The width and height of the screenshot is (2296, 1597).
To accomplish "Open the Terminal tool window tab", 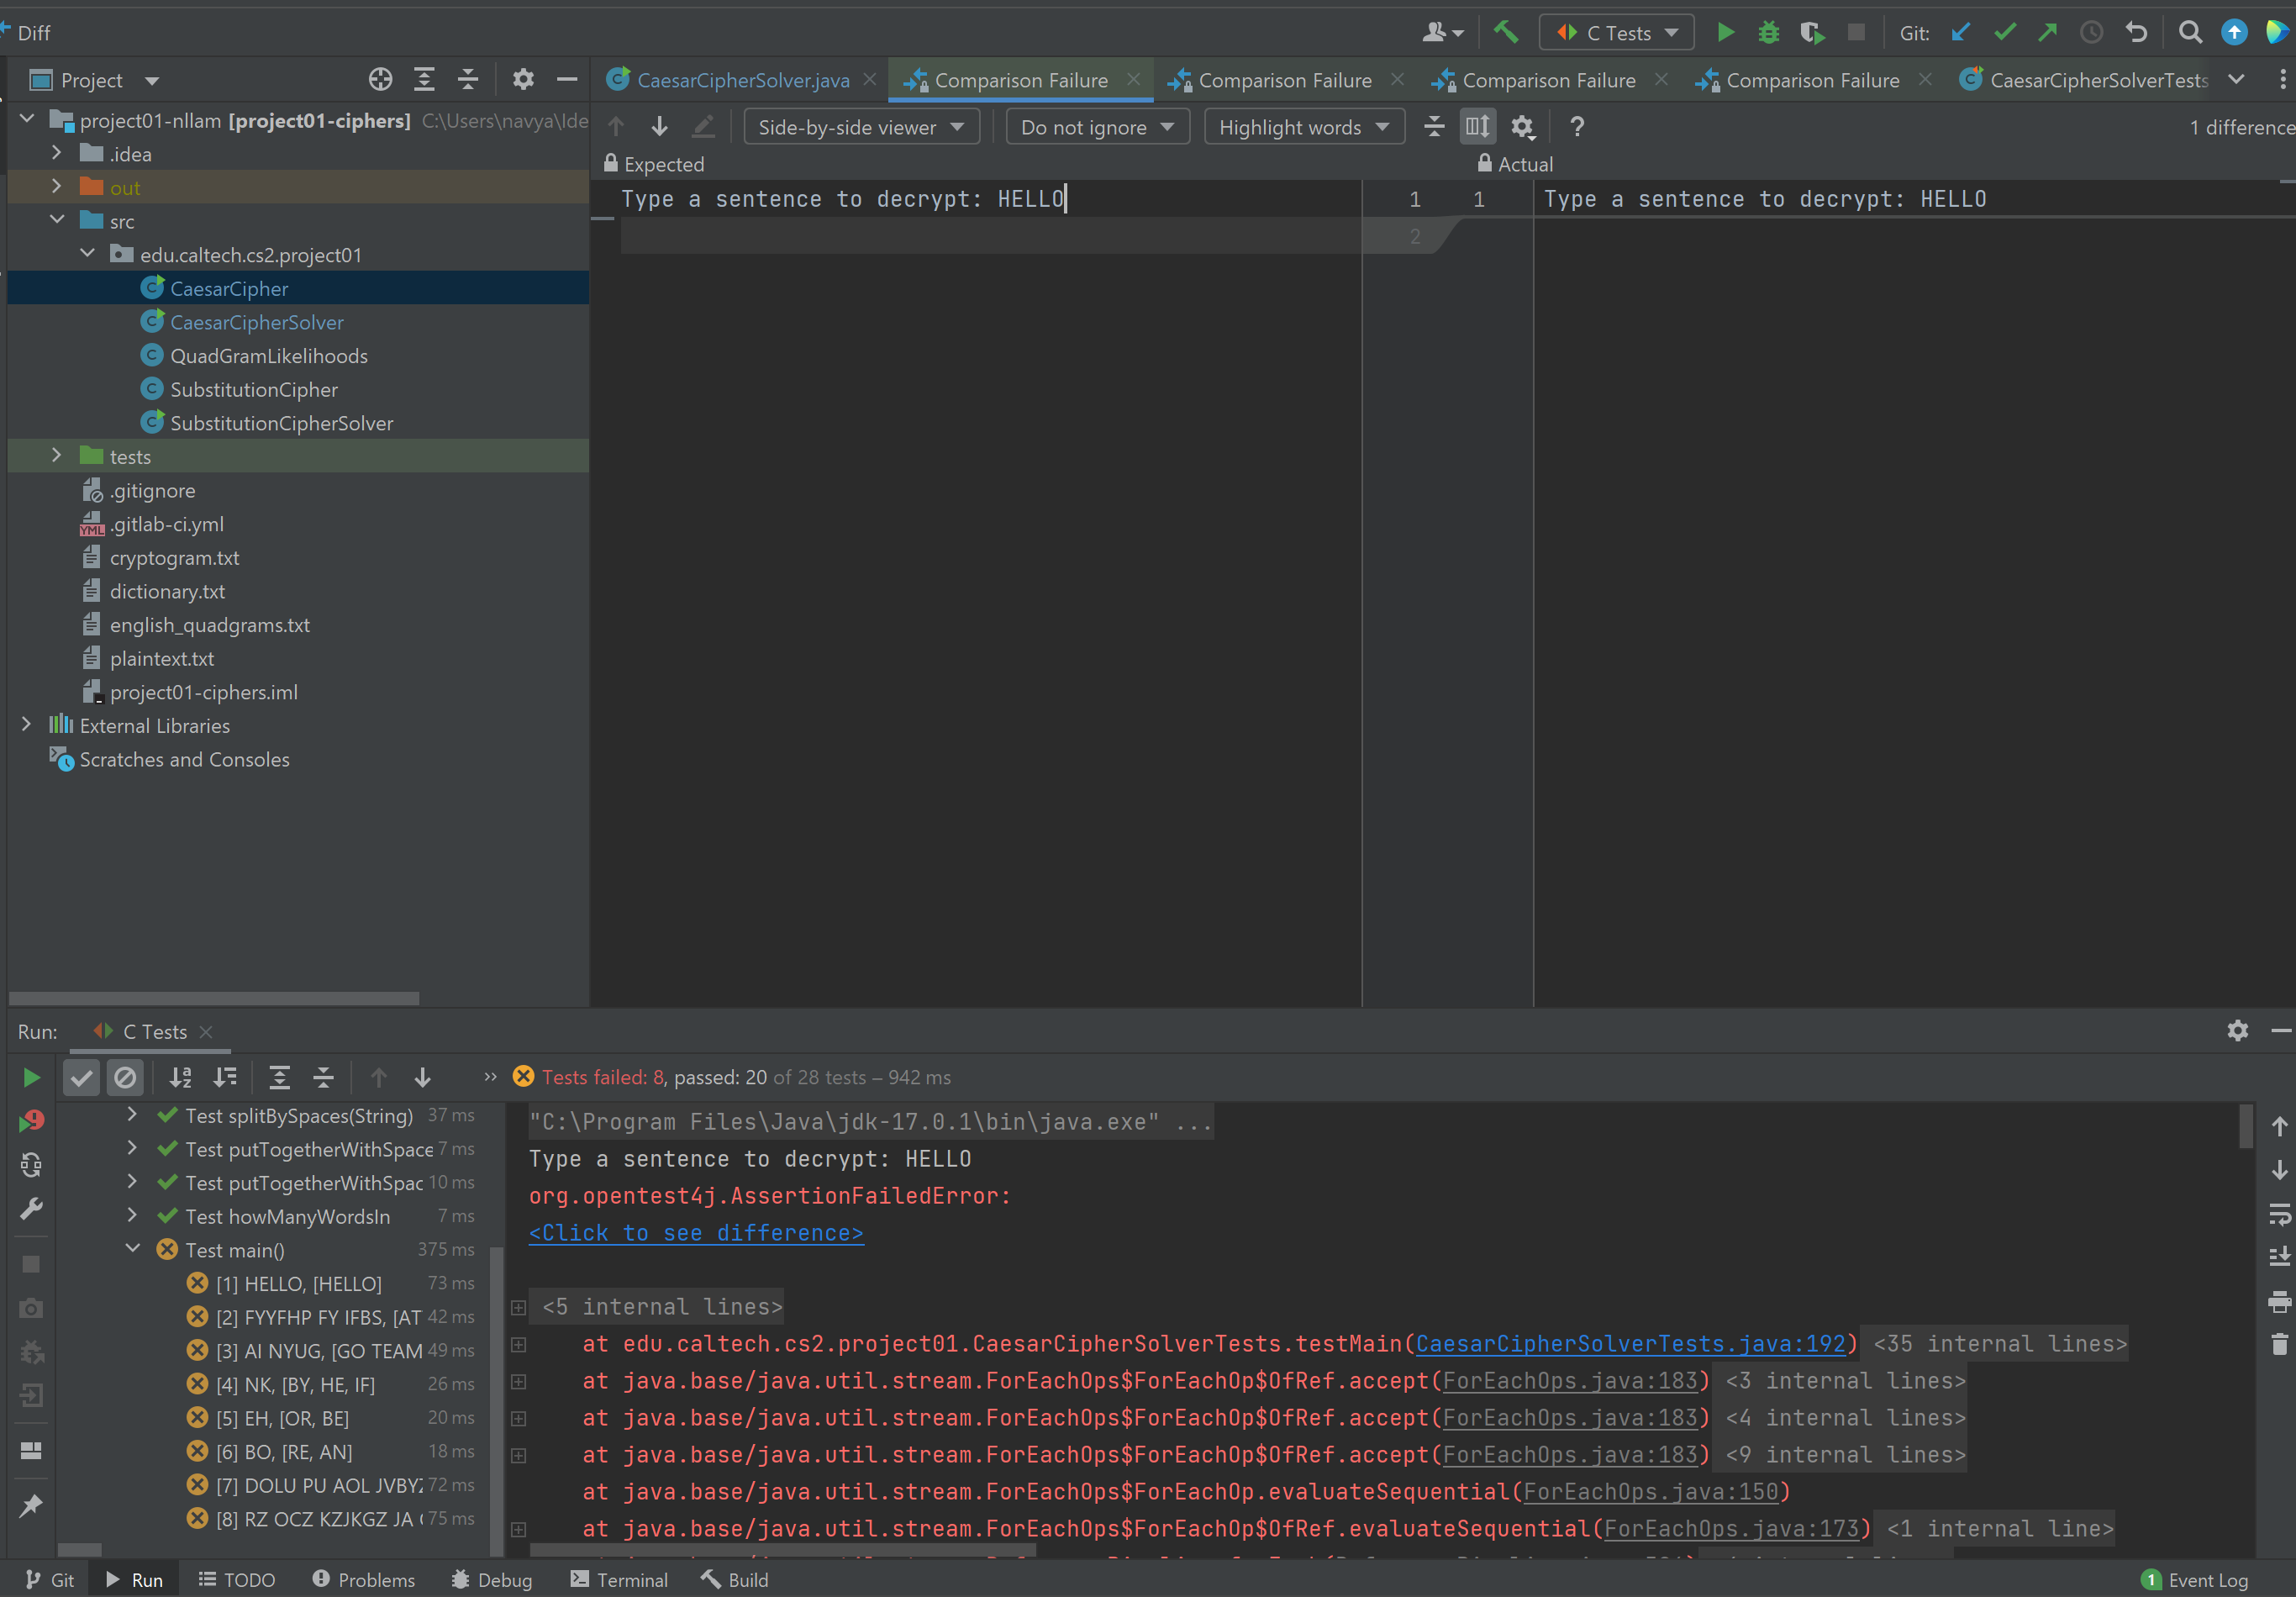I will tap(619, 1580).
